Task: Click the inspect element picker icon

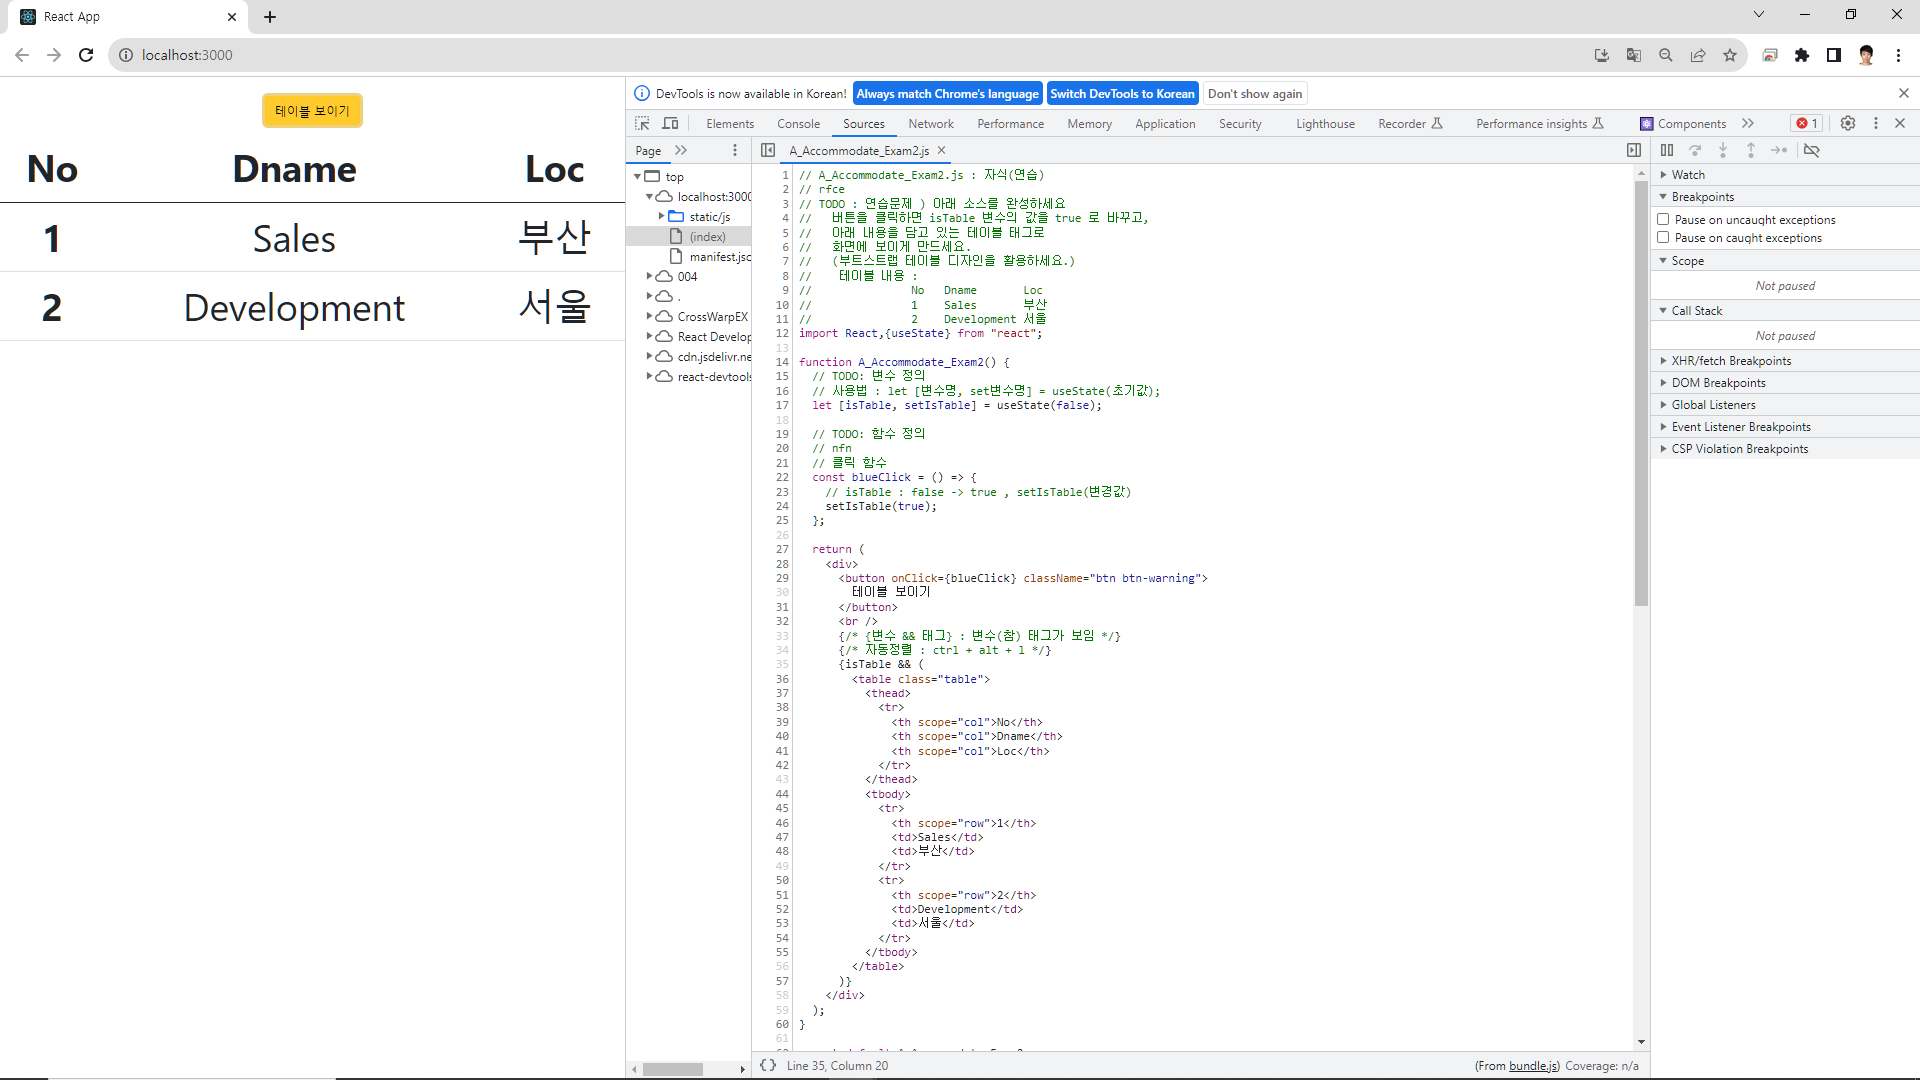Action: pyautogui.click(x=642, y=123)
